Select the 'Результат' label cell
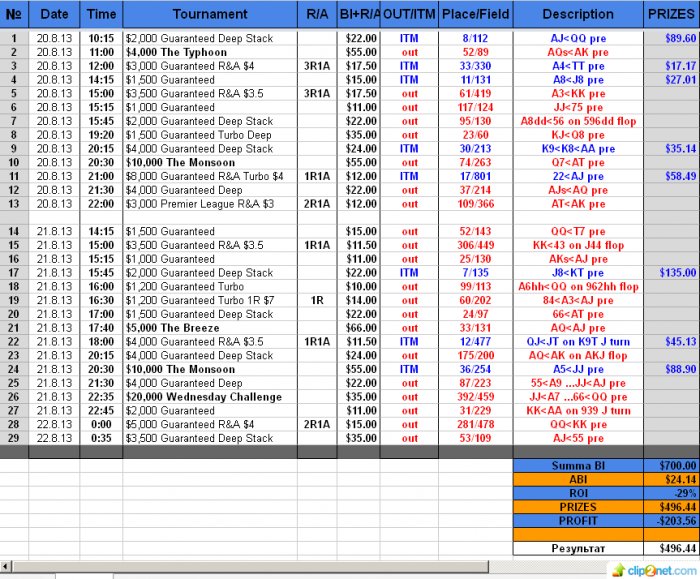 pos(578,548)
